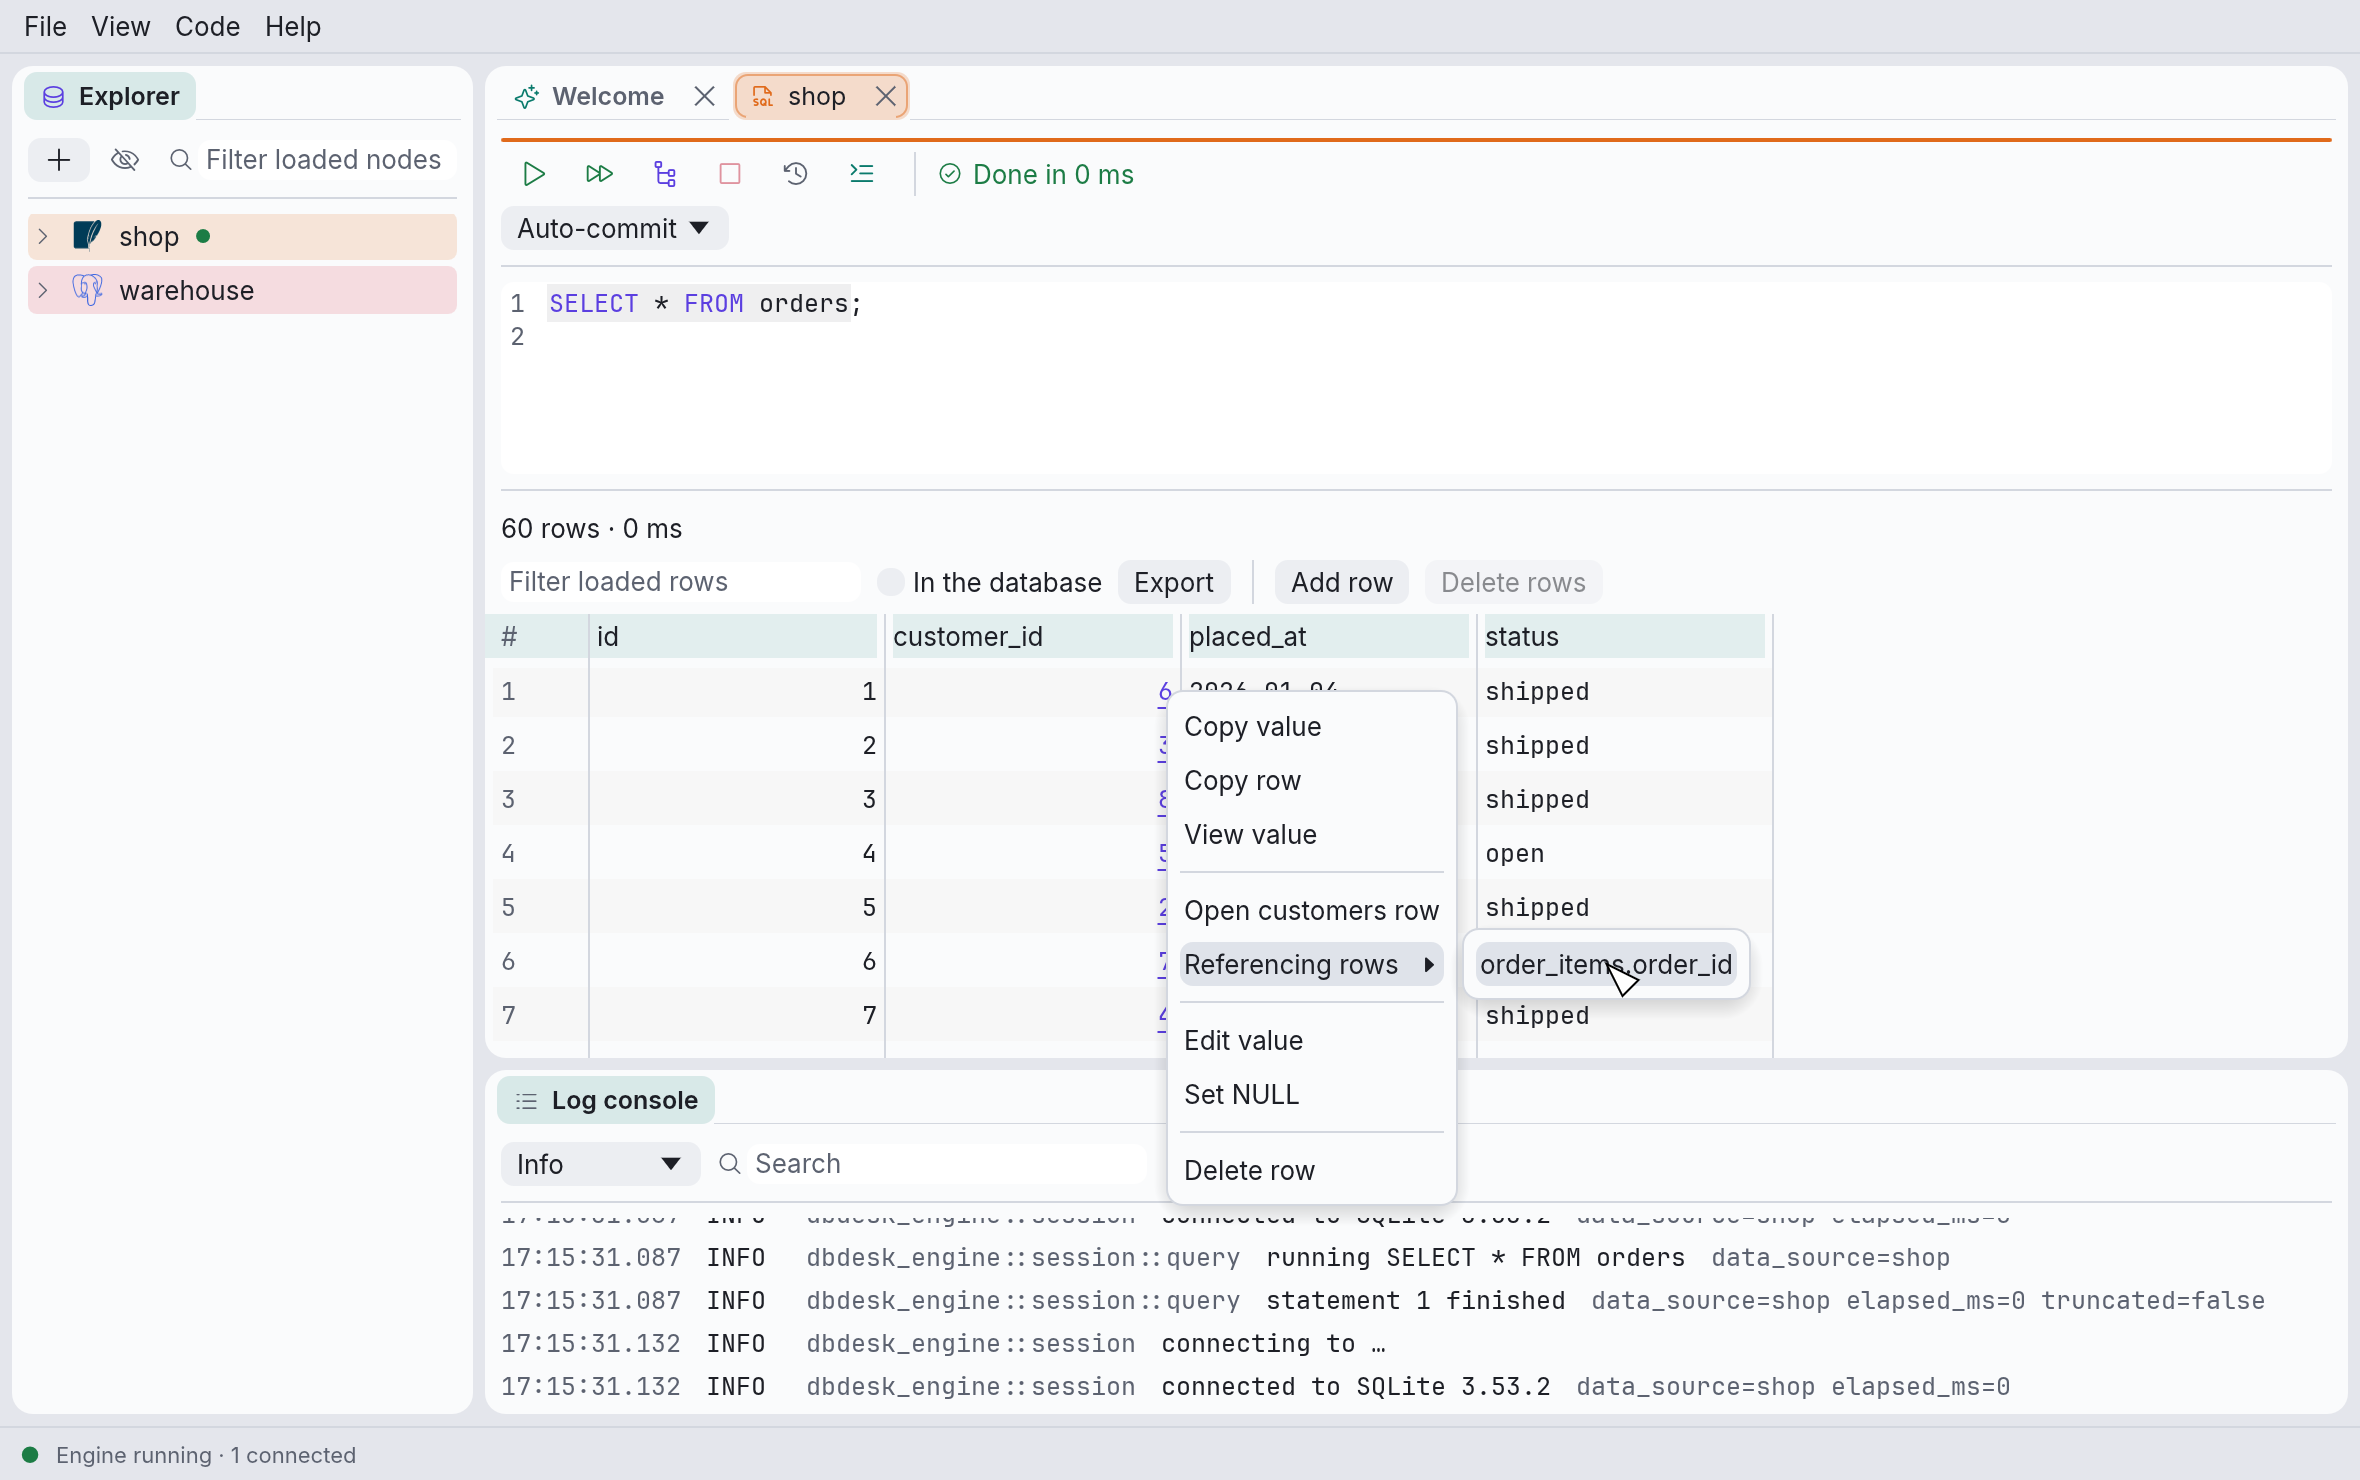2360x1480 pixels.
Task: Close the Welcome tab
Action: click(704, 96)
